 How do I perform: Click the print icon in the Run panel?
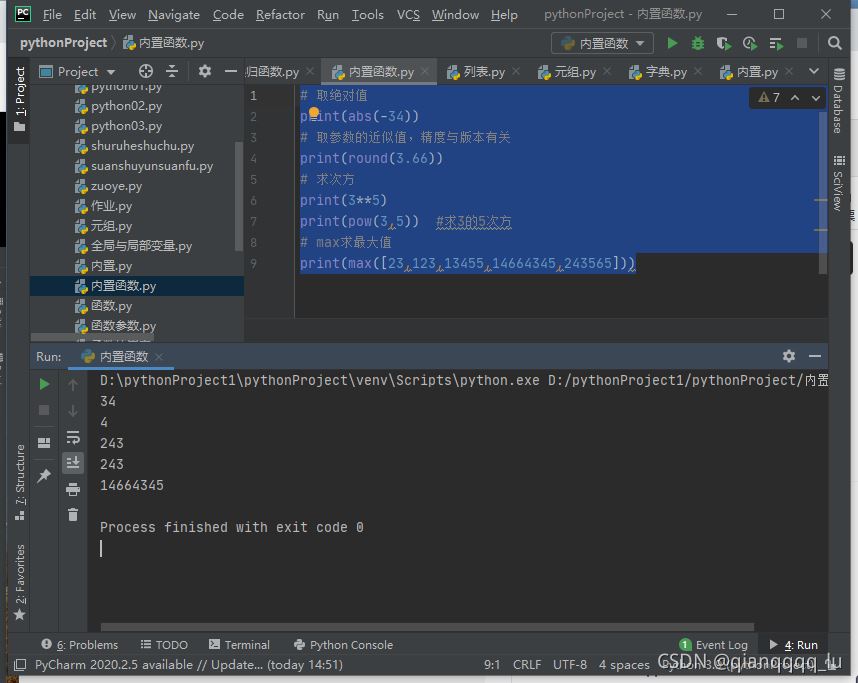point(73,489)
